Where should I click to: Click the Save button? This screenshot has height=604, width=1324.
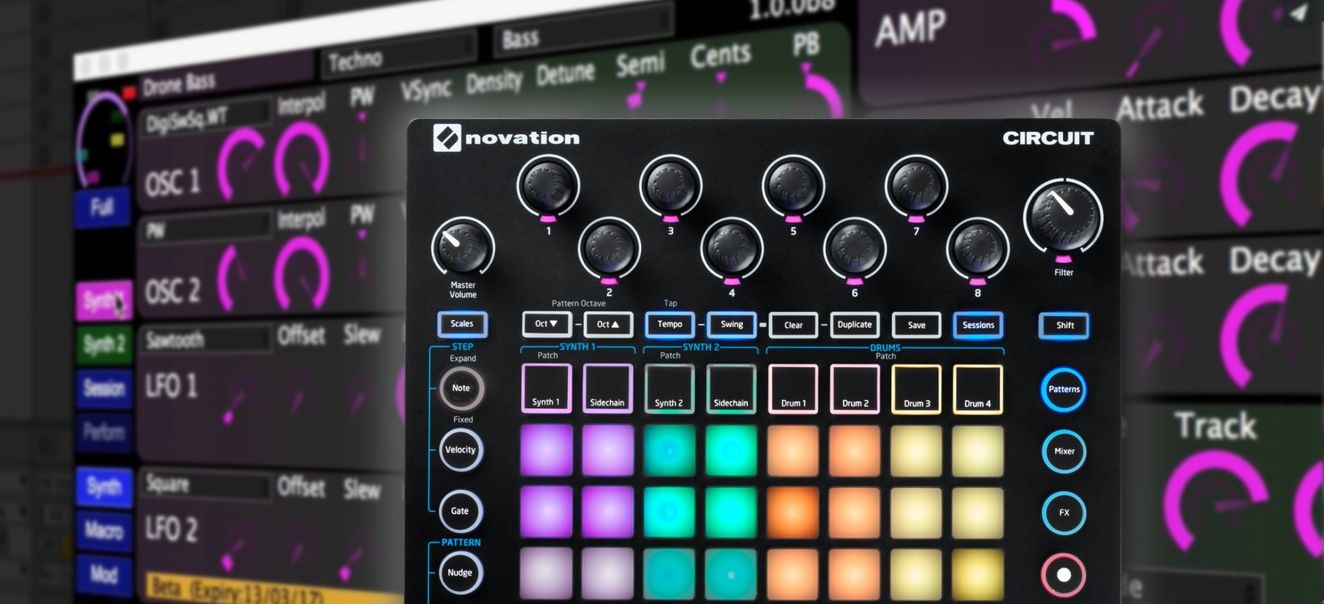pyautogui.click(x=917, y=324)
